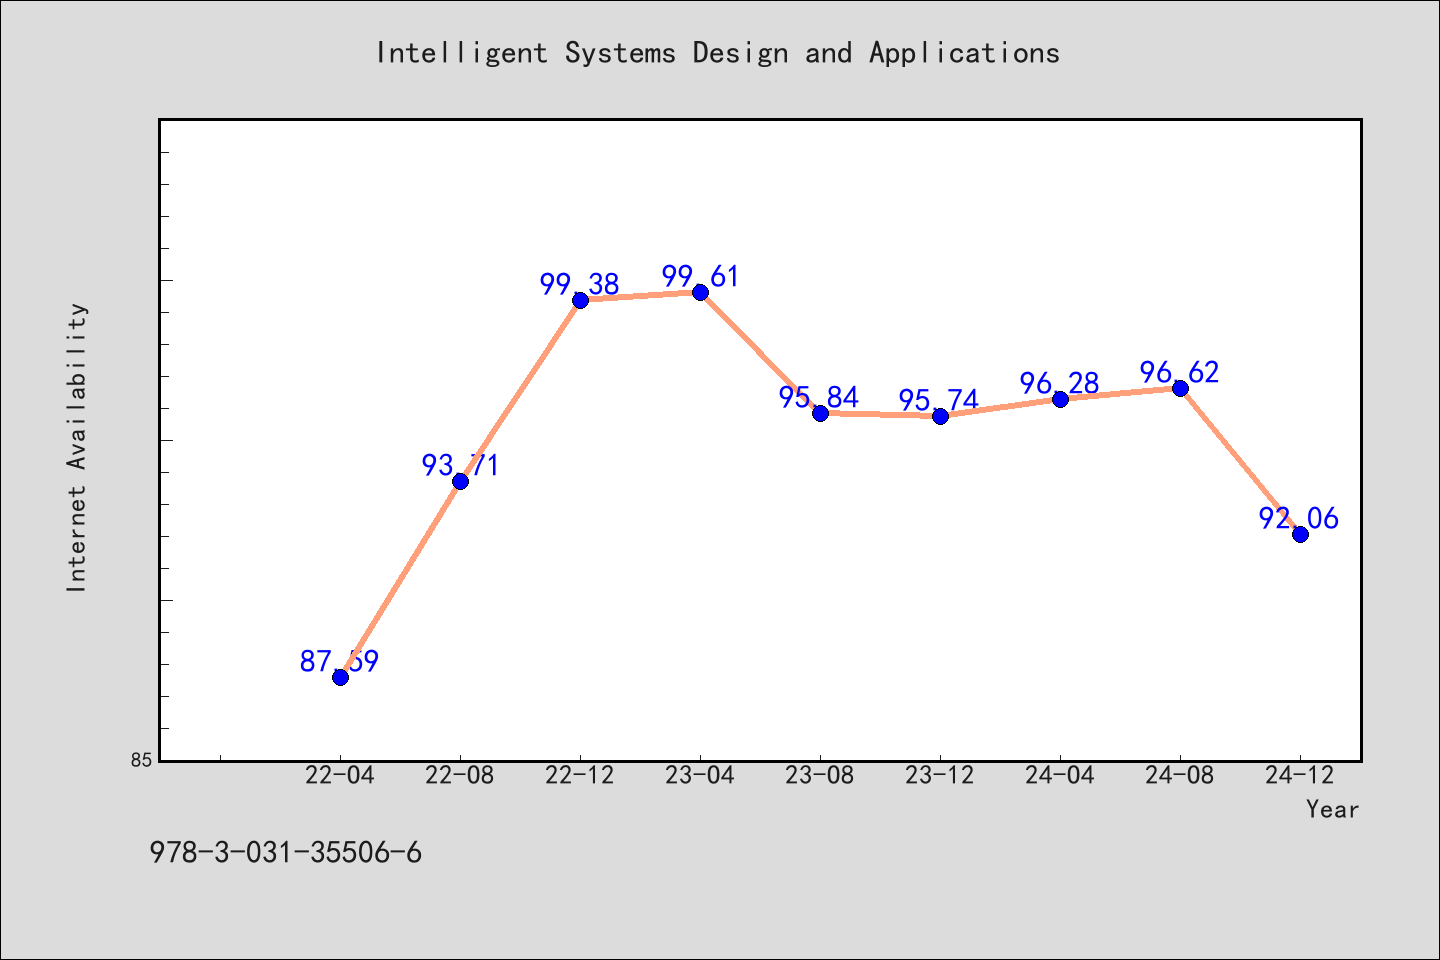Image resolution: width=1440 pixels, height=960 pixels.
Task: Select the data point labeled 99.38
Action: point(580,300)
